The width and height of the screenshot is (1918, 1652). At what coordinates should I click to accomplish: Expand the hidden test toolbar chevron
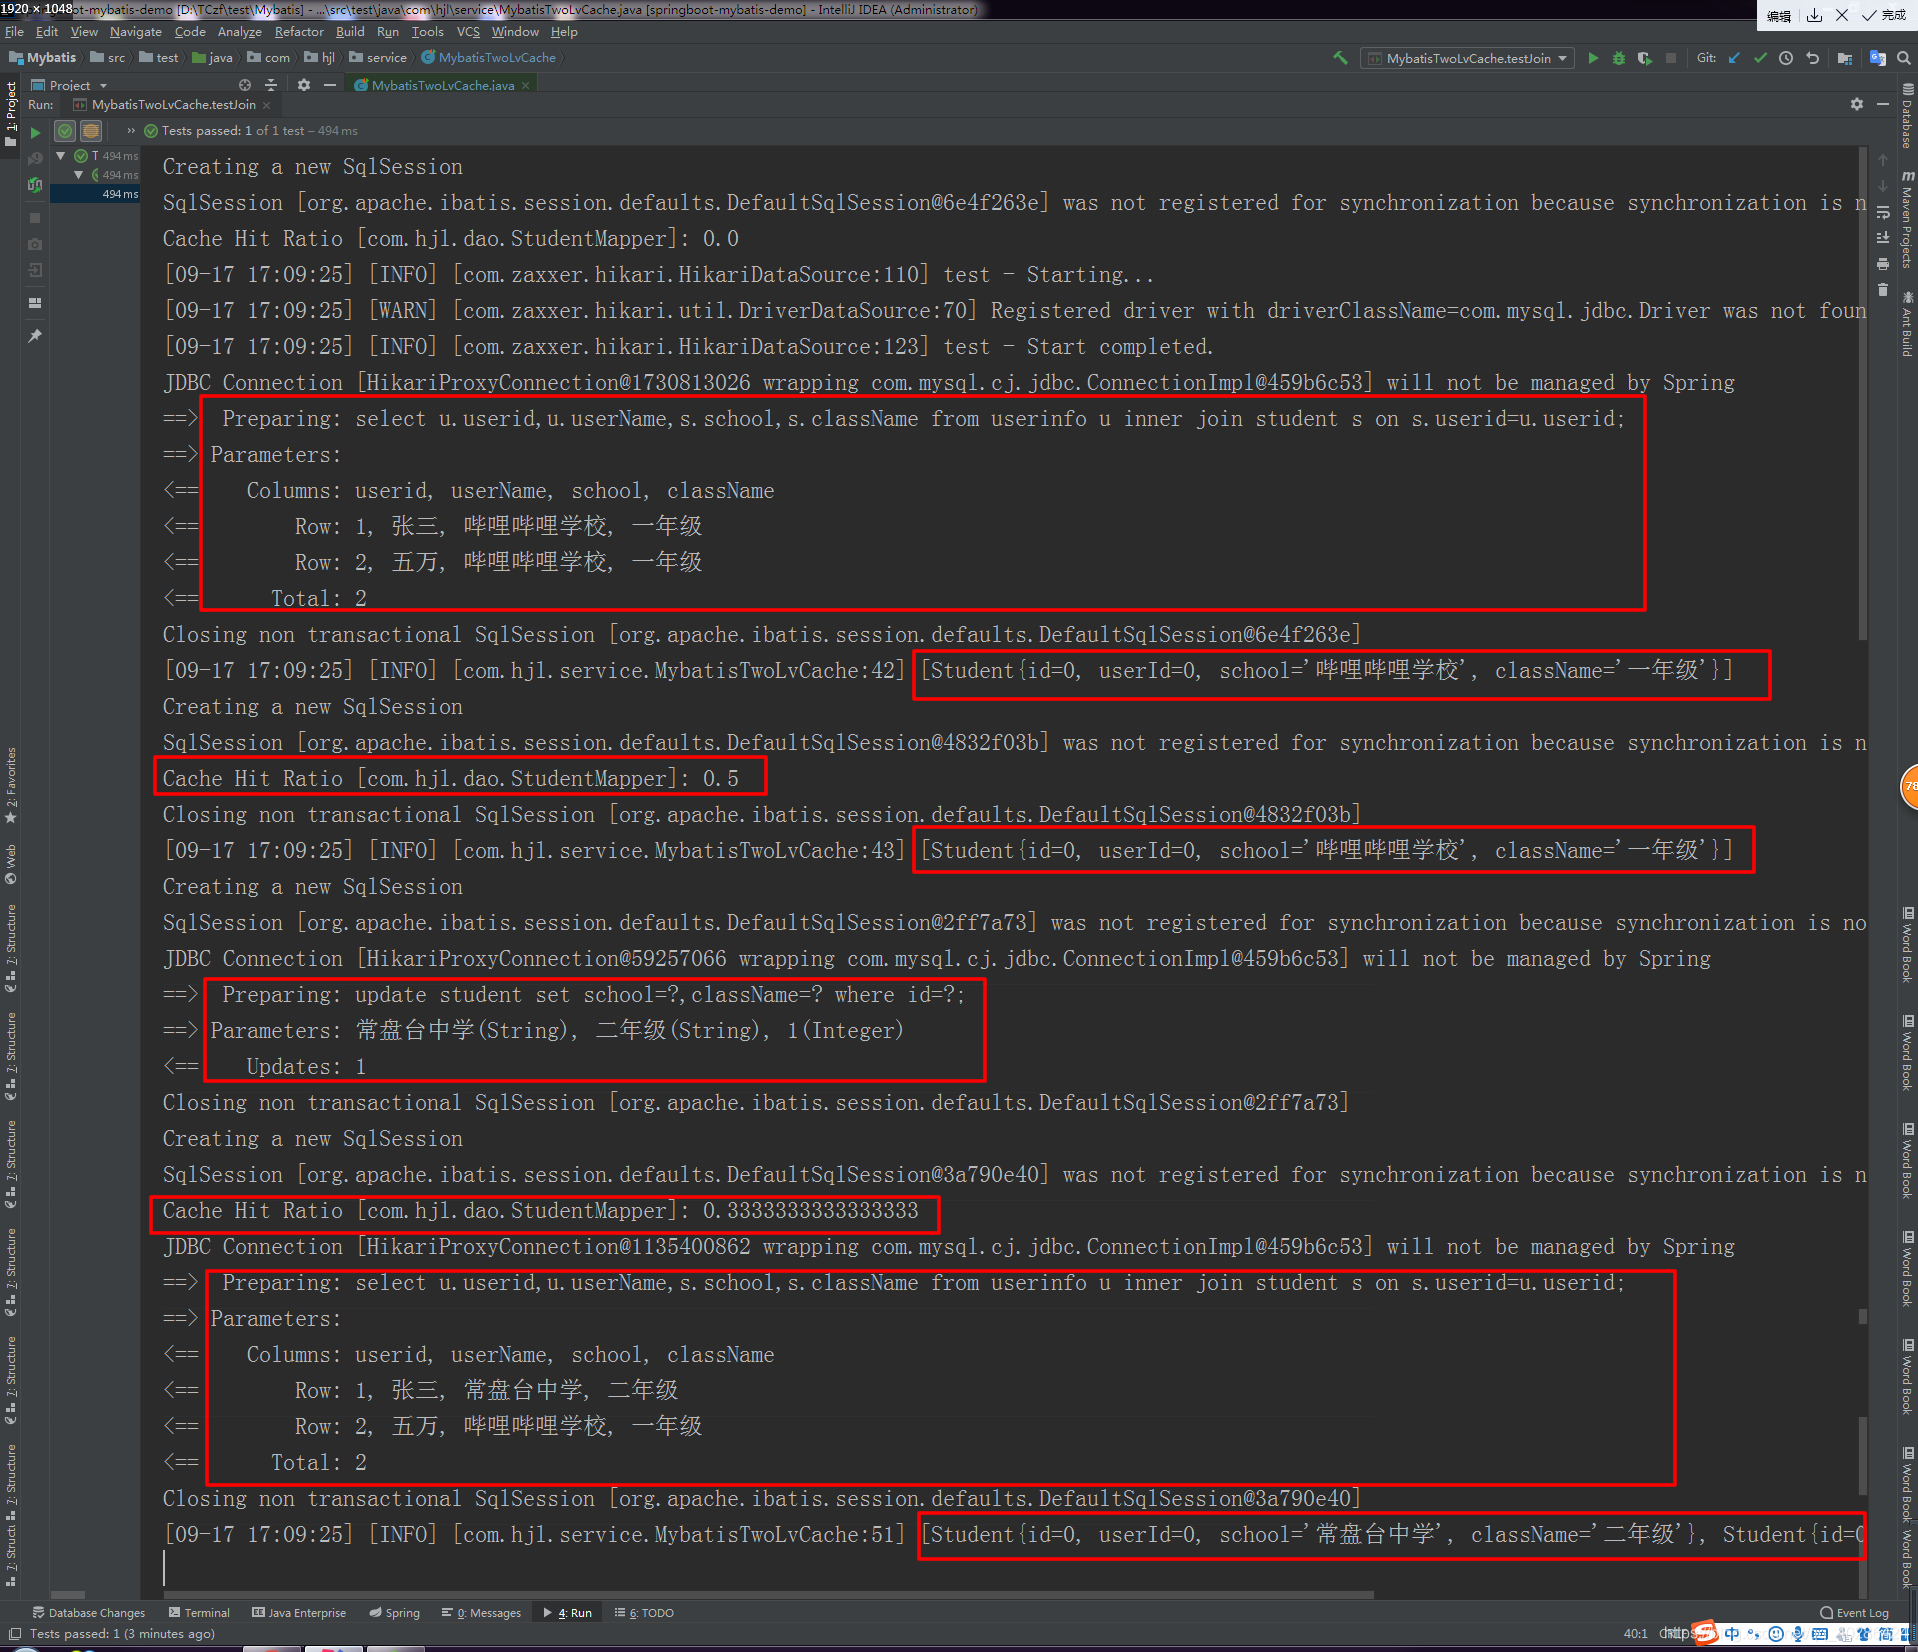[x=131, y=131]
